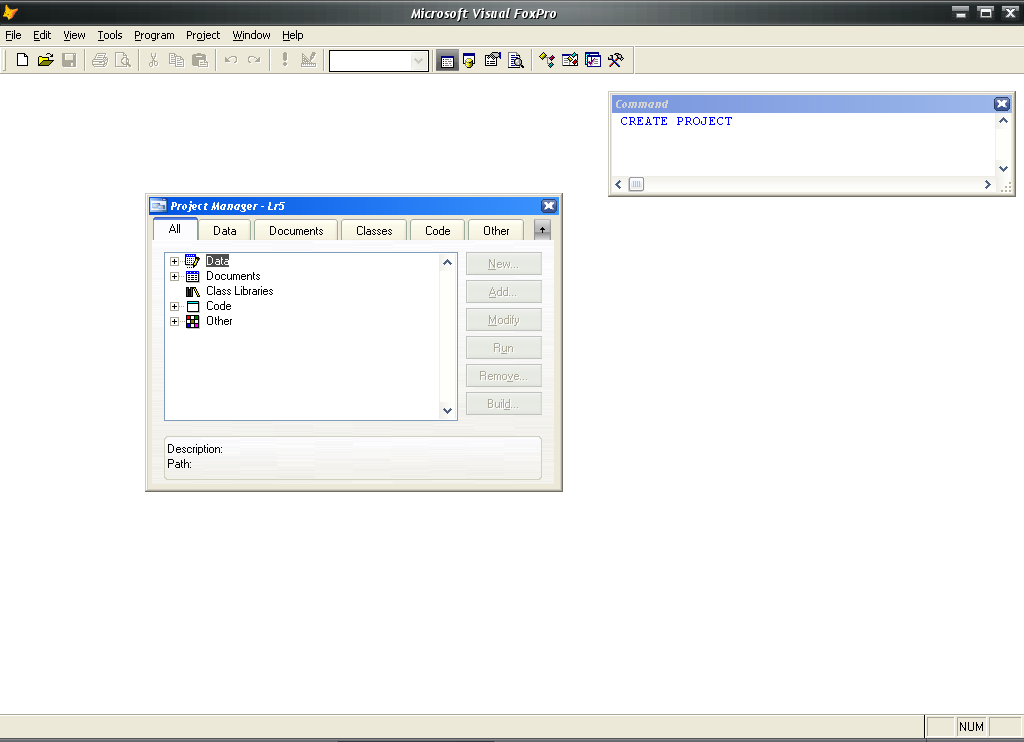Open the Object Browser toolbar icon
This screenshot has width=1024, height=742.
[x=570, y=60]
